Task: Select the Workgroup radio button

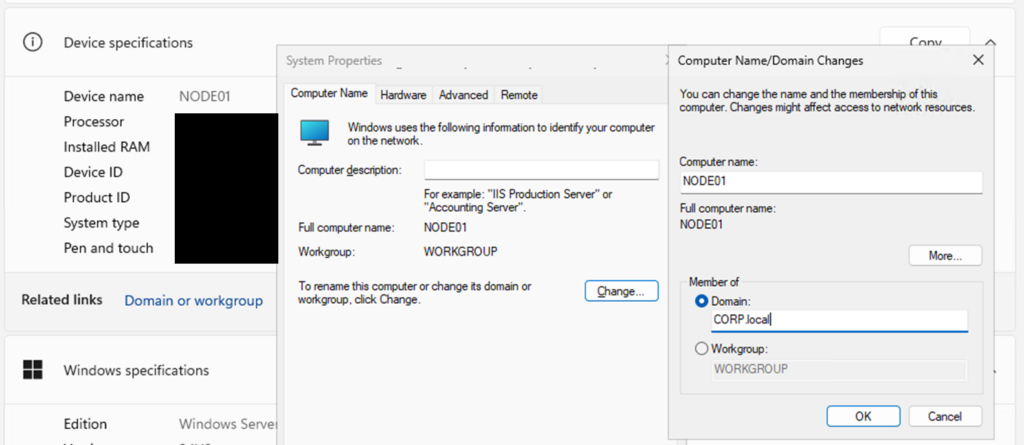Action: pyautogui.click(x=701, y=349)
